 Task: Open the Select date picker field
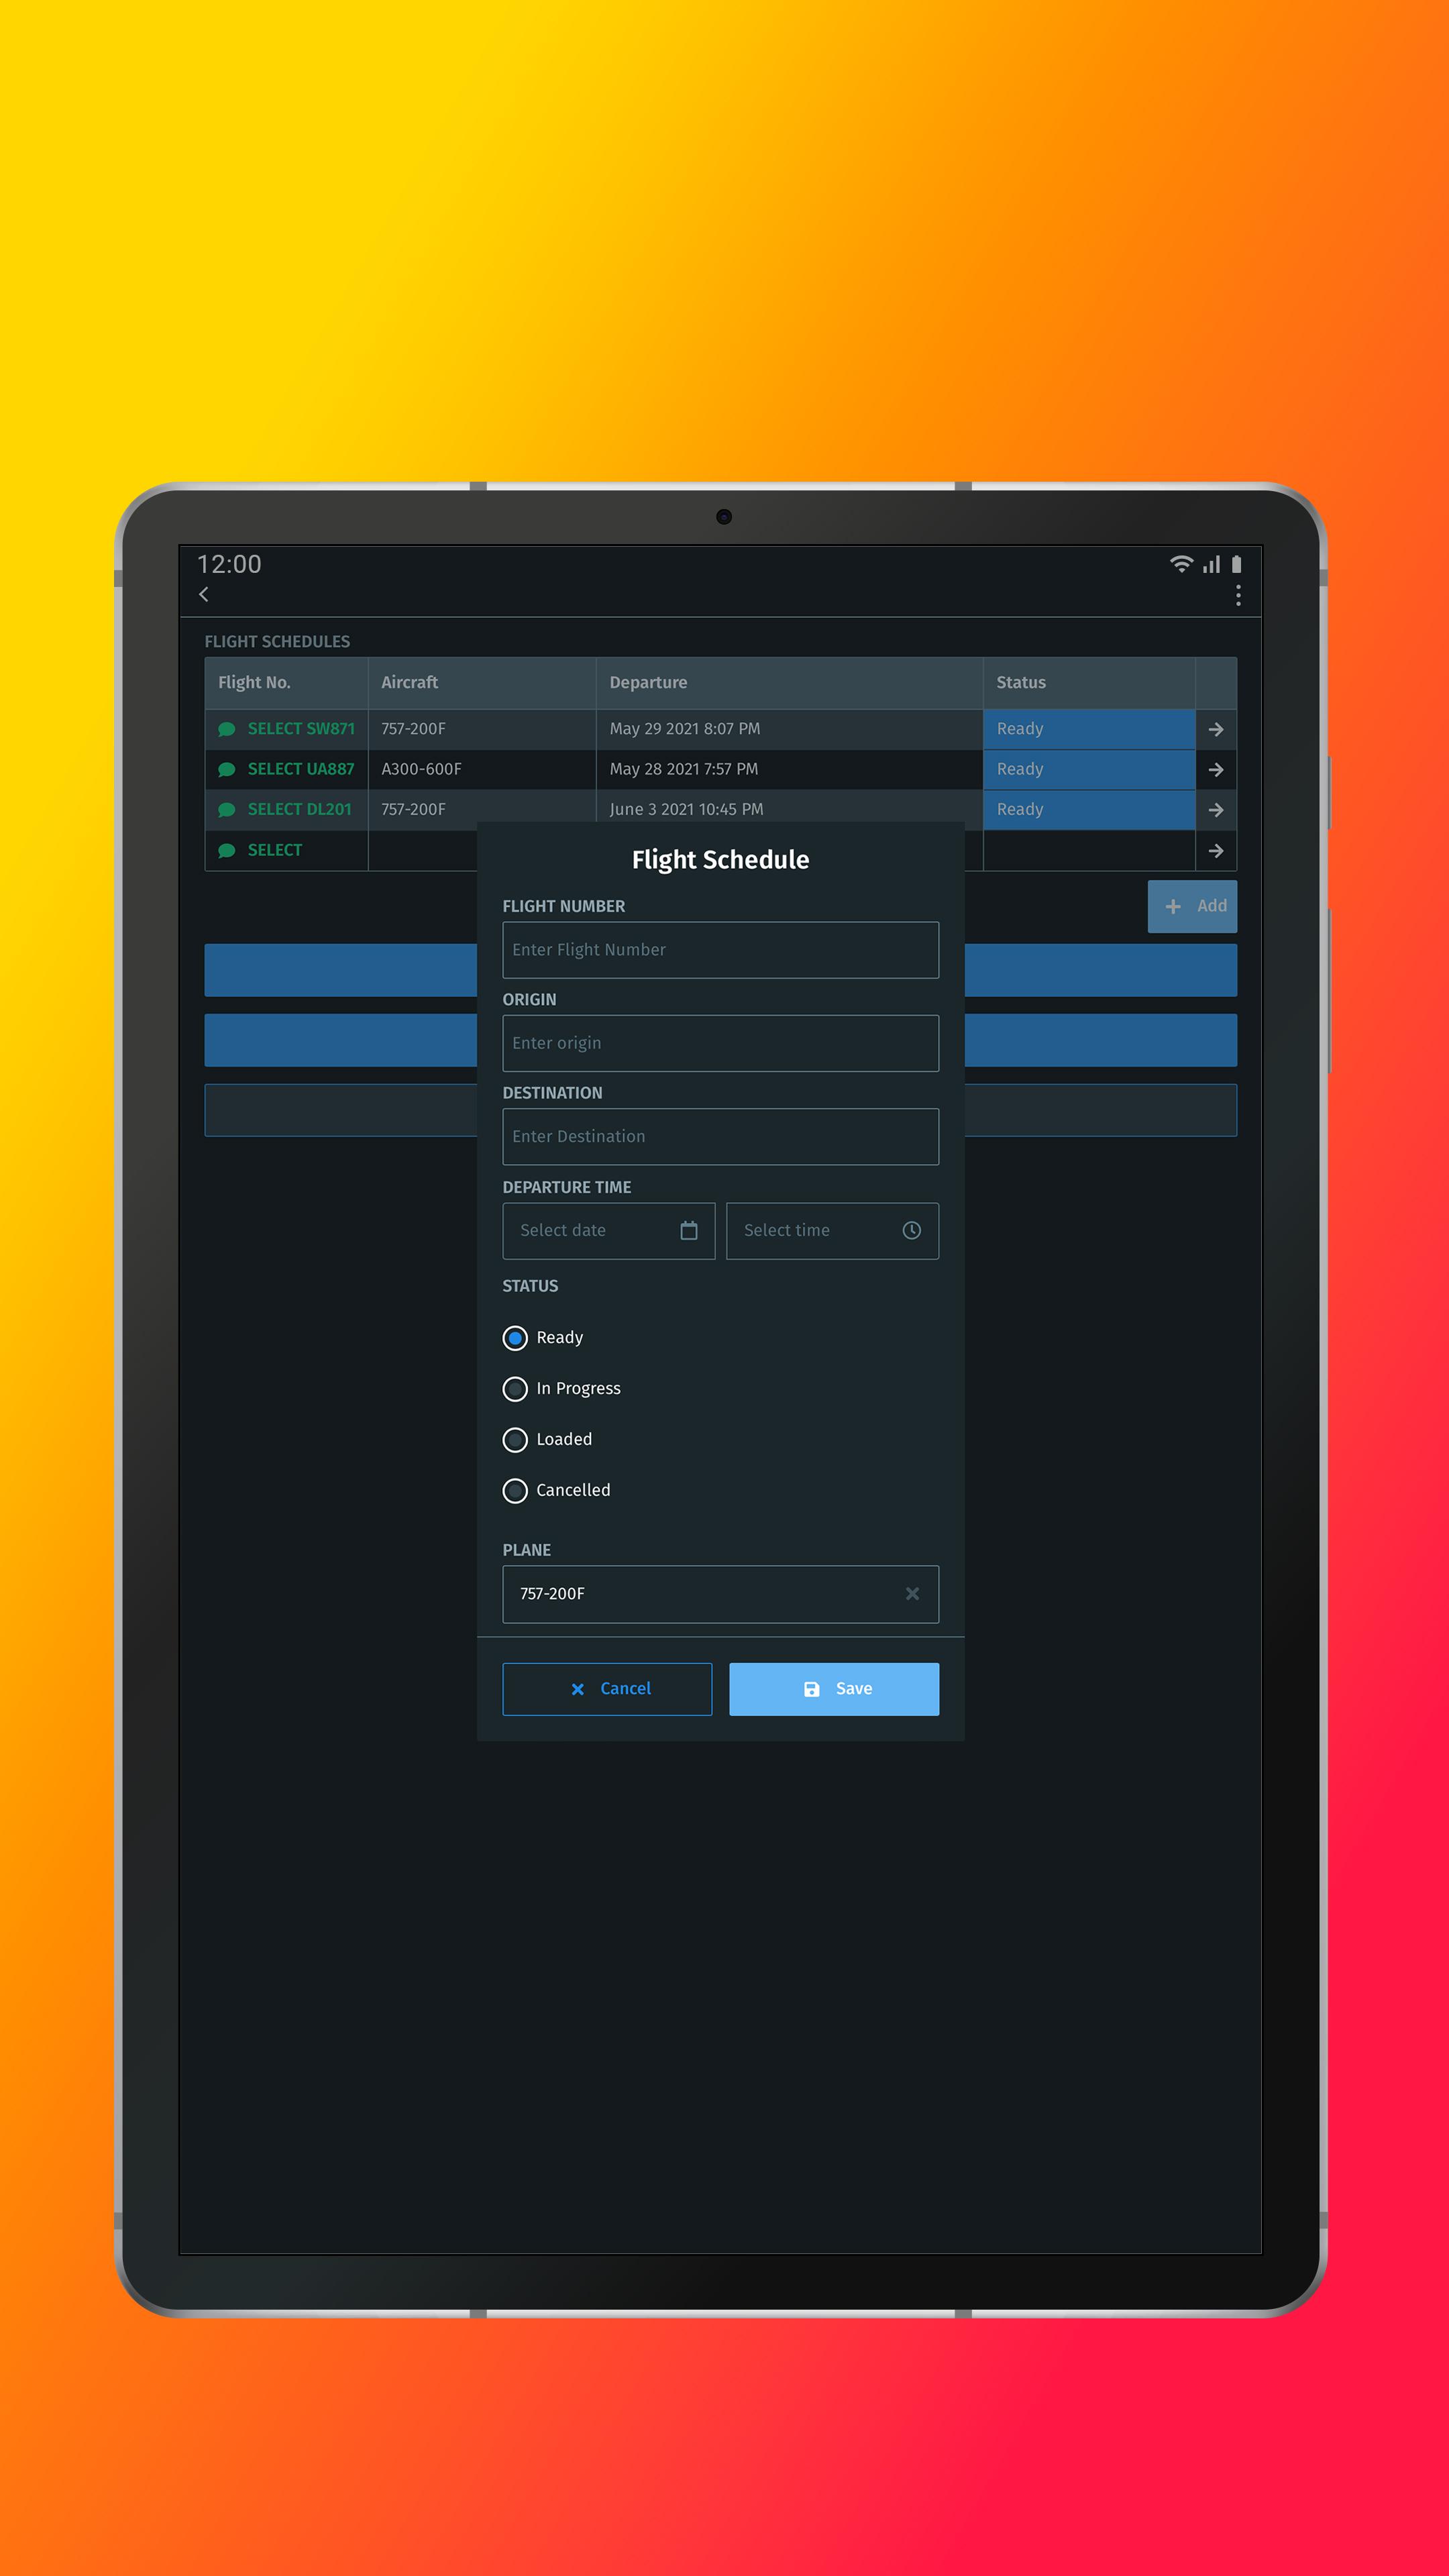click(608, 1230)
